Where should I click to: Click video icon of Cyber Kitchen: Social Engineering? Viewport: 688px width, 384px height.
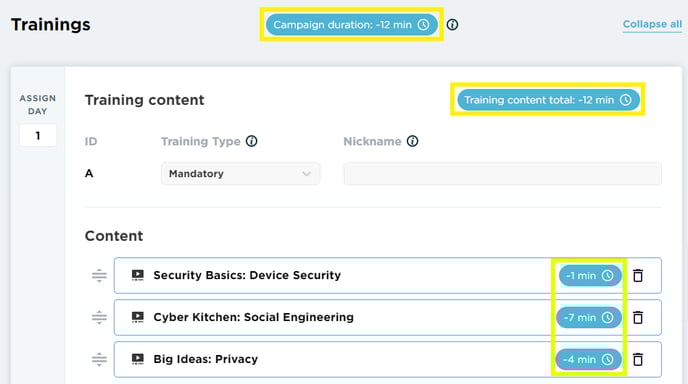(138, 317)
